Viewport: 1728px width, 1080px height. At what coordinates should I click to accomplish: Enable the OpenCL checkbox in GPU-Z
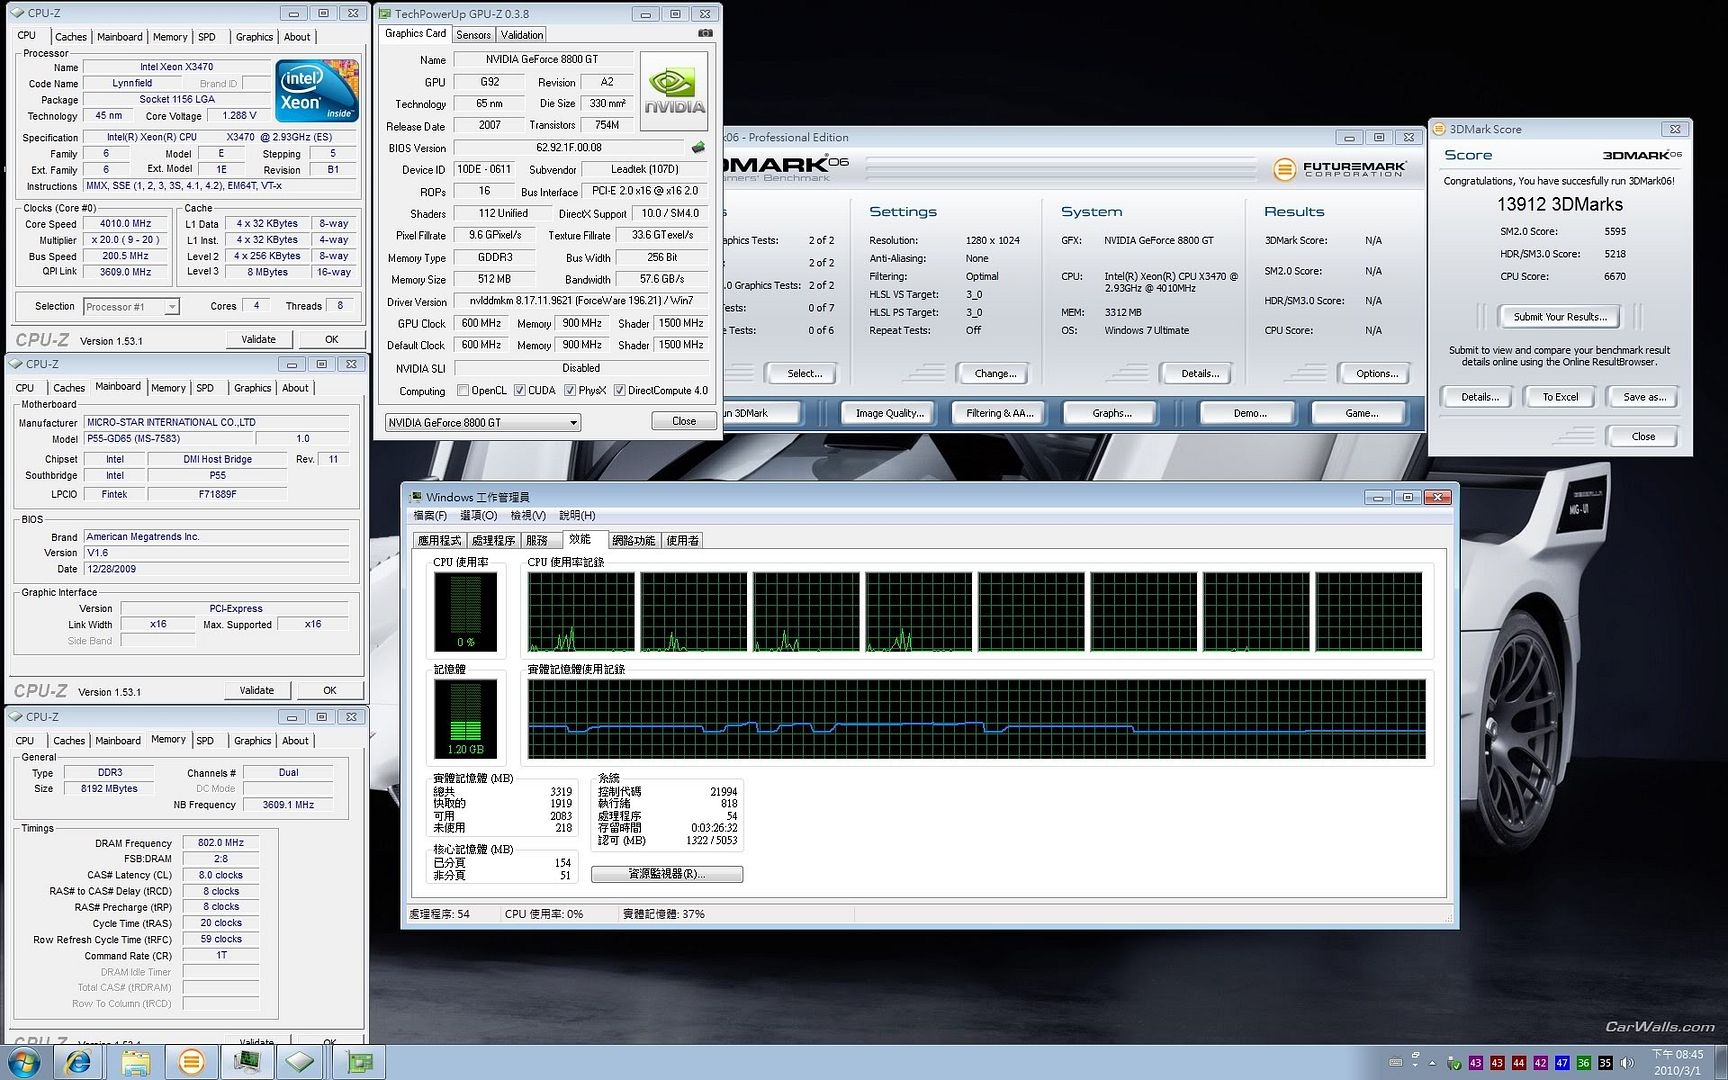click(x=463, y=391)
